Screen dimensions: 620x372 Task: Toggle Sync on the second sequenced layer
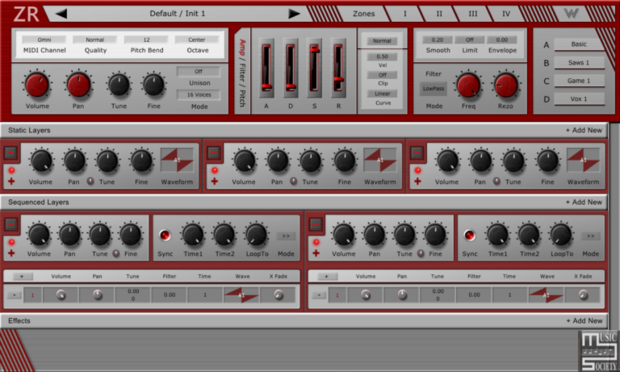coord(469,236)
